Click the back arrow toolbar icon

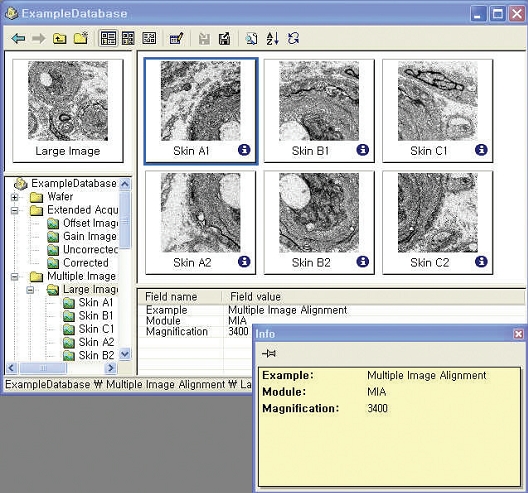coord(18,38)
